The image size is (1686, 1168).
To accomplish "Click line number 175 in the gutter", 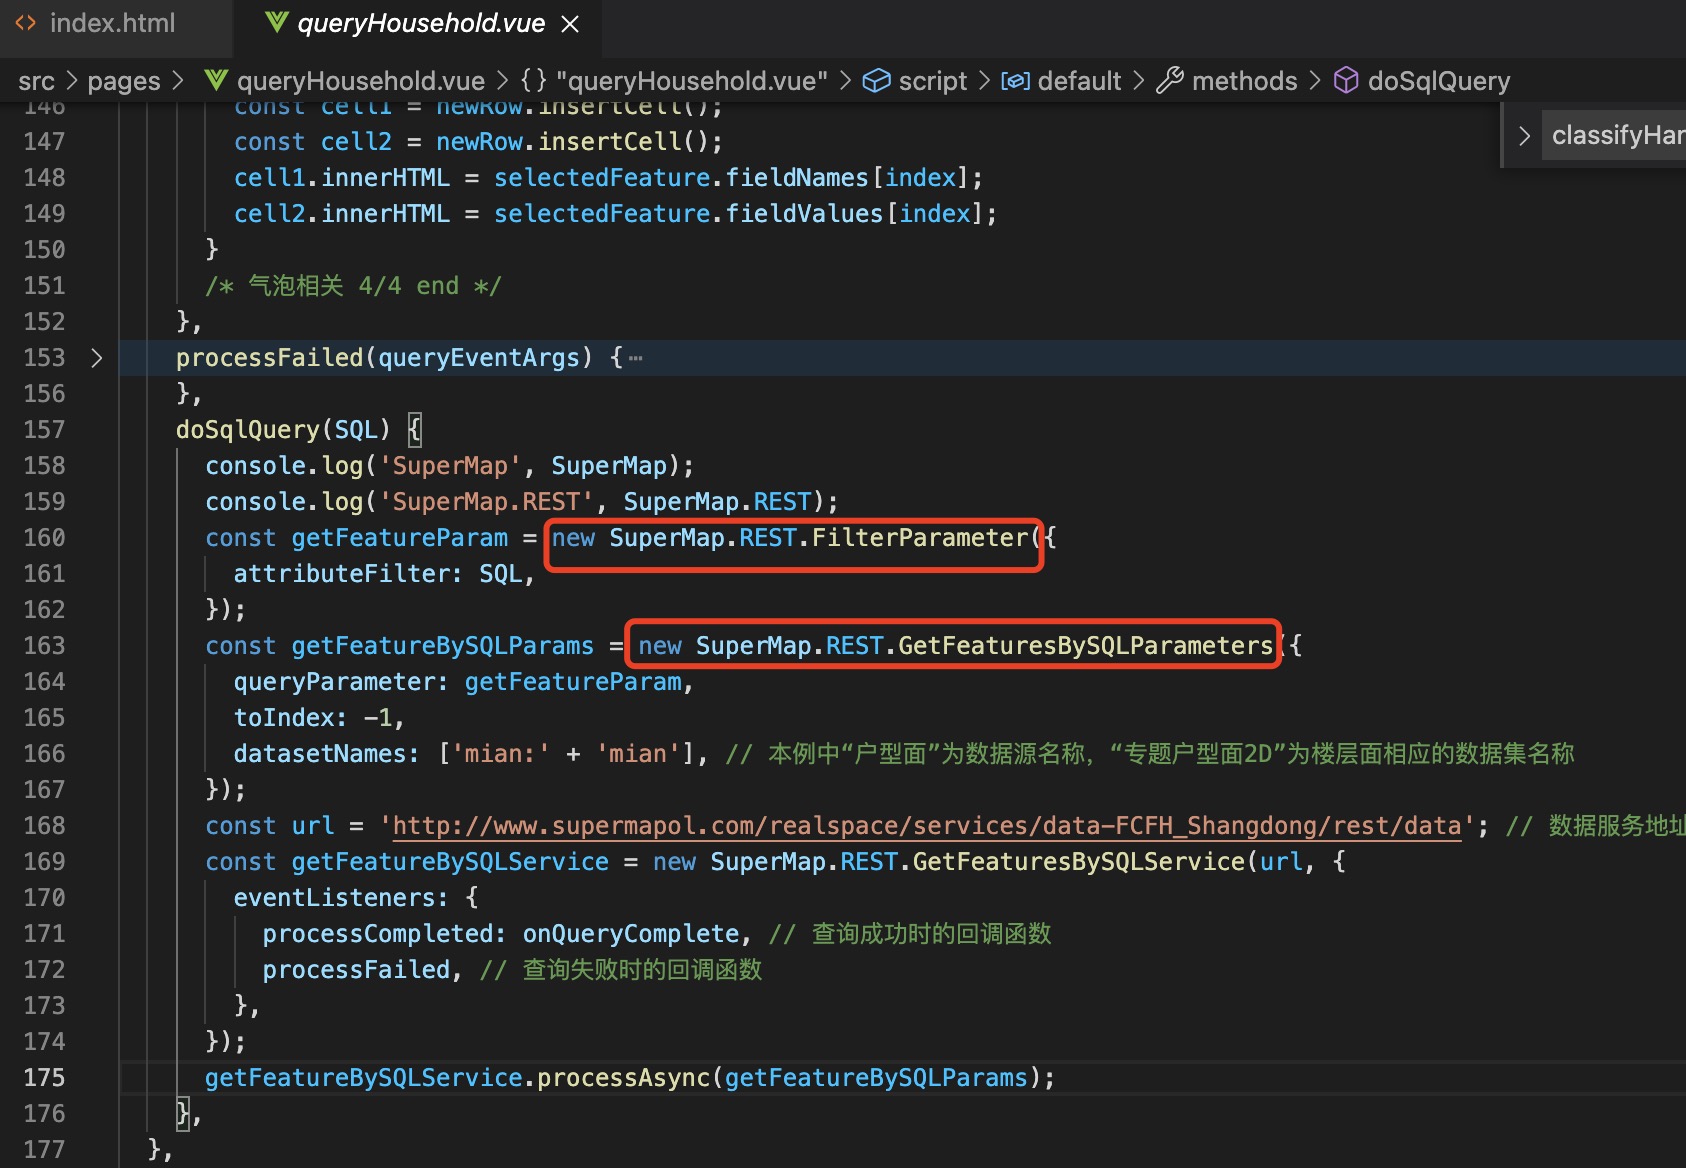I will (44, 1078).
